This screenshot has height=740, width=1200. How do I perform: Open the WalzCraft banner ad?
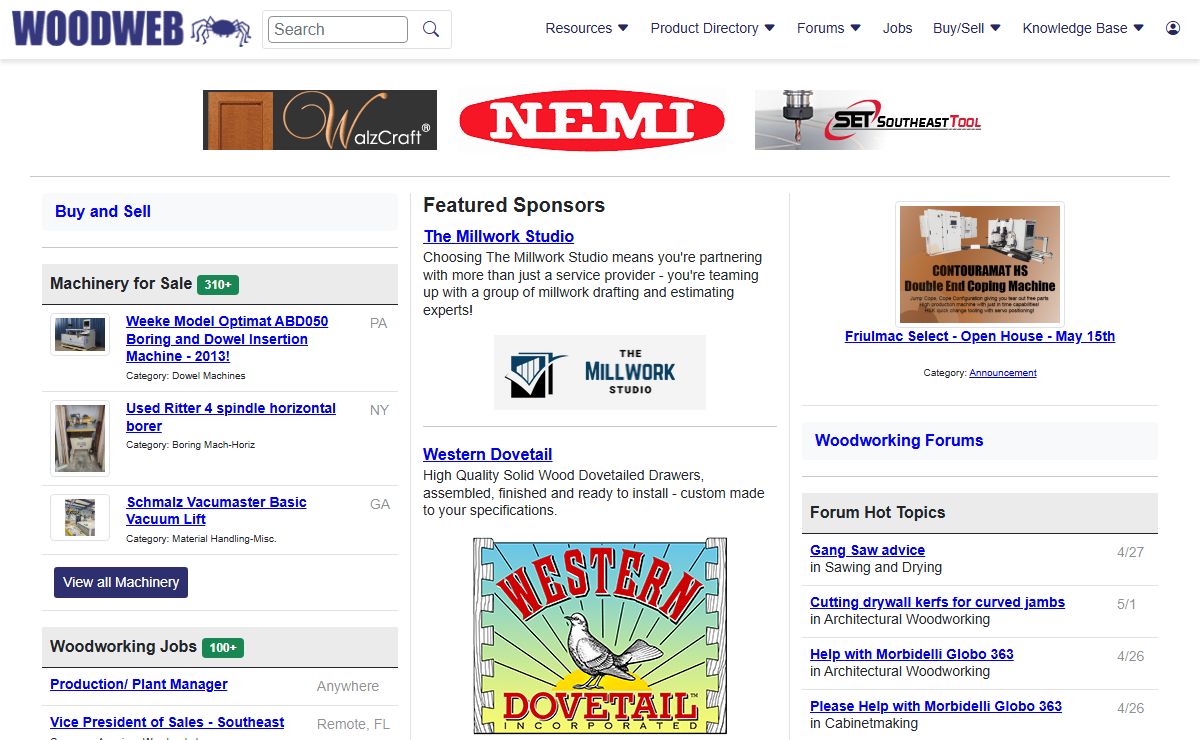point(320,120)
